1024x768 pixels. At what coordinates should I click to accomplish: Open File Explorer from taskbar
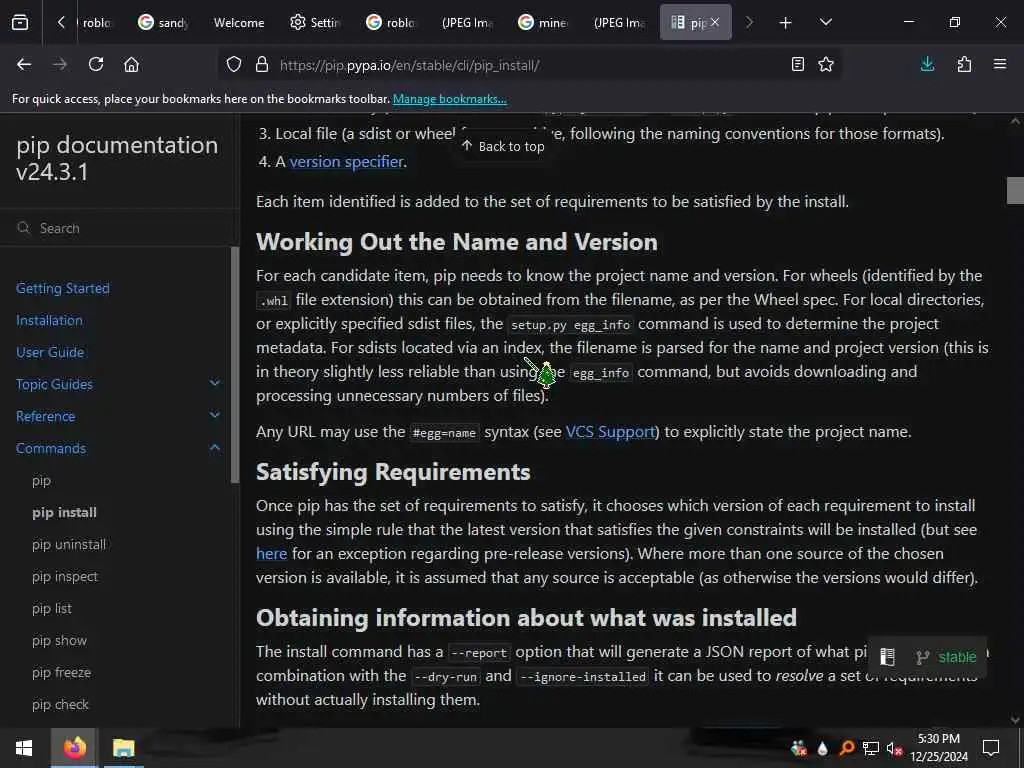(123, 748)
